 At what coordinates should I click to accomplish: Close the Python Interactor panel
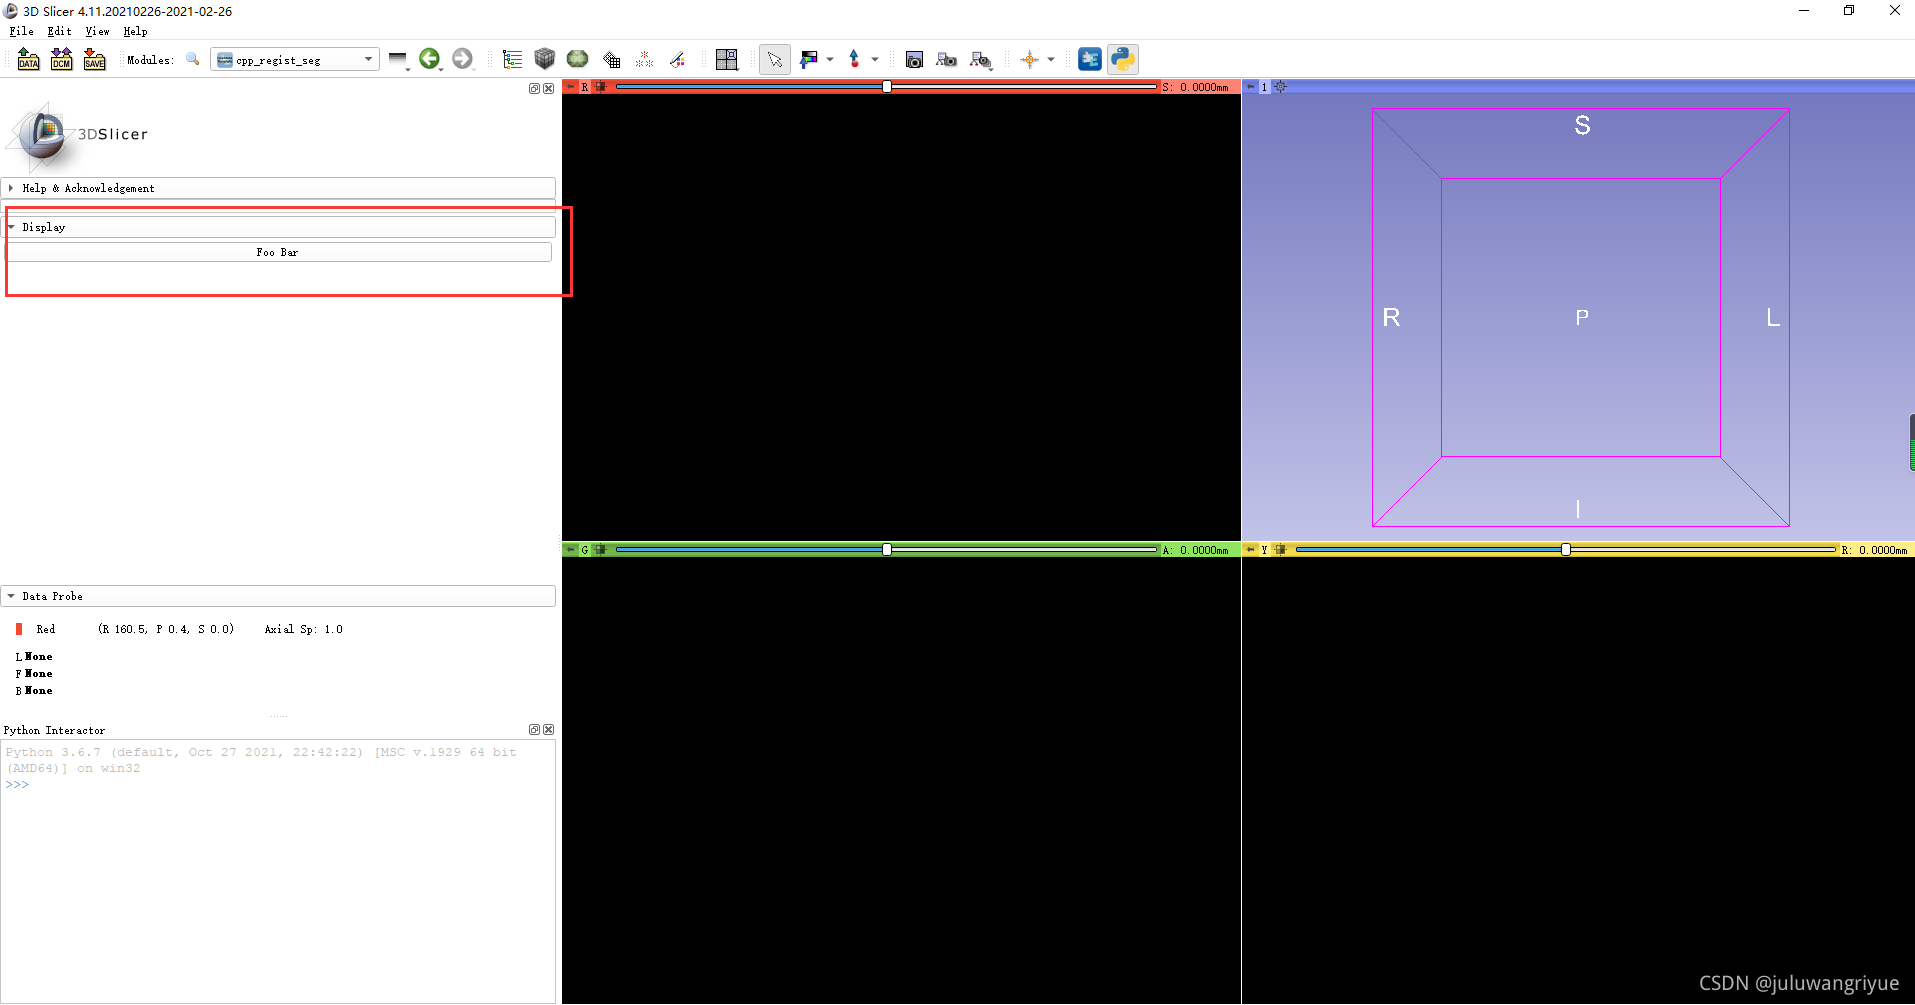pos(548,729)
